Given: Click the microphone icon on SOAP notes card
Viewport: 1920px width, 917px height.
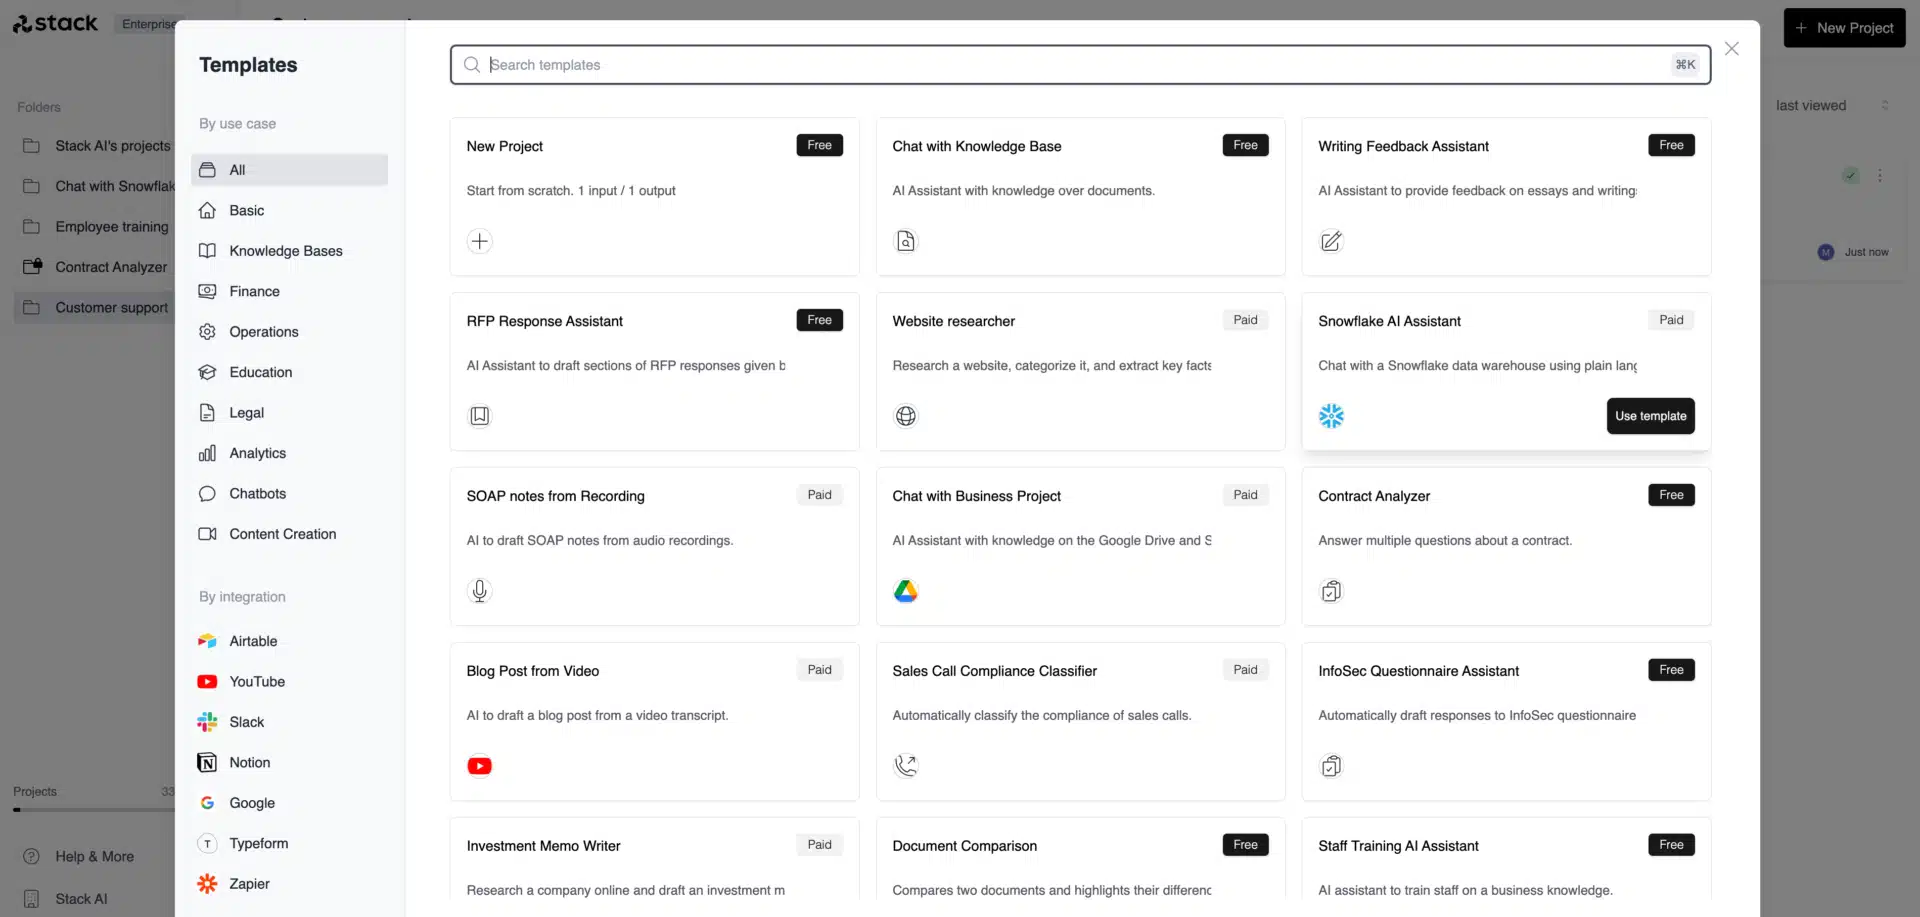Looking at the screenshot, I should click(479, 590).
